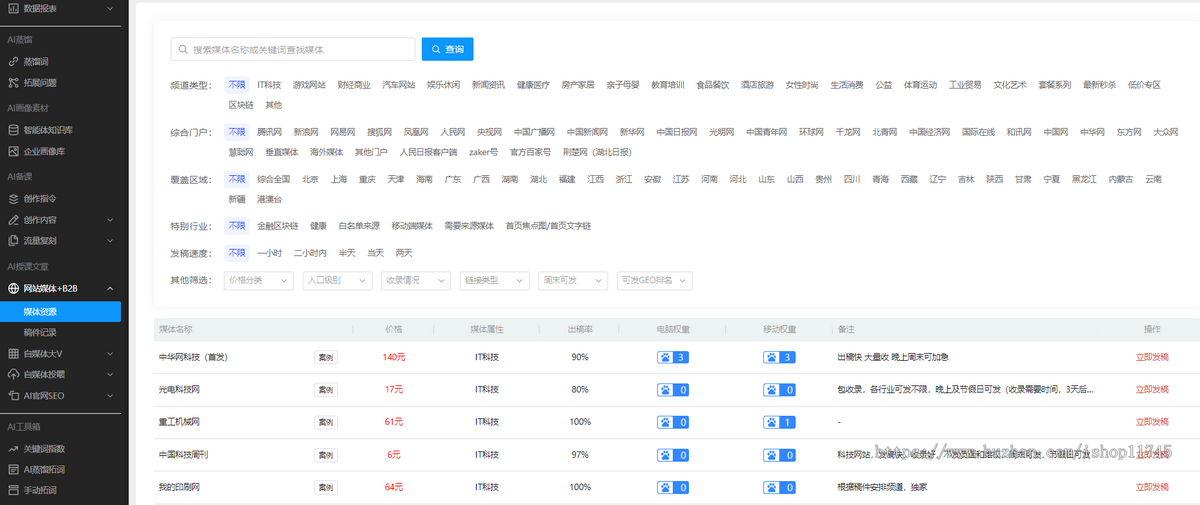This screenshot has height=505, width=1200.
Task: Select 不限 in 发稿速度 filter row
Action: point(236,253)
